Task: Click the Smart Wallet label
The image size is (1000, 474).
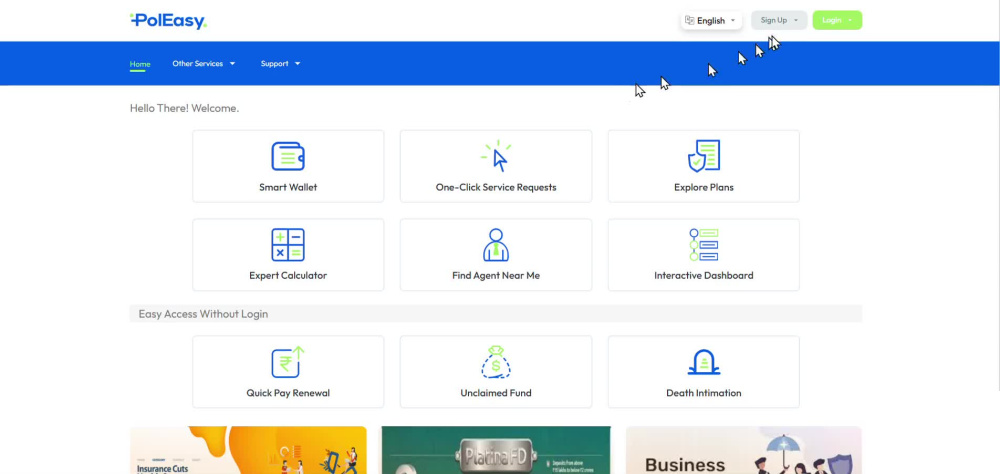Action: click(x=288, y=188)
